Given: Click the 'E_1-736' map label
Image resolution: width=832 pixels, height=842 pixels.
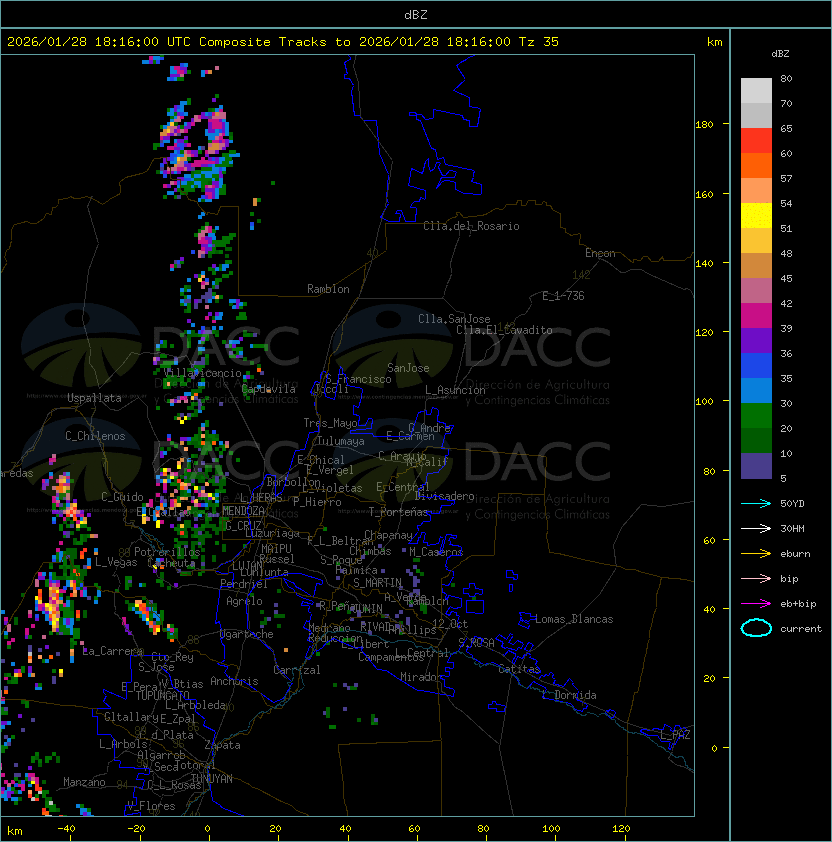Looking at the screenshot, I should 563,296.
